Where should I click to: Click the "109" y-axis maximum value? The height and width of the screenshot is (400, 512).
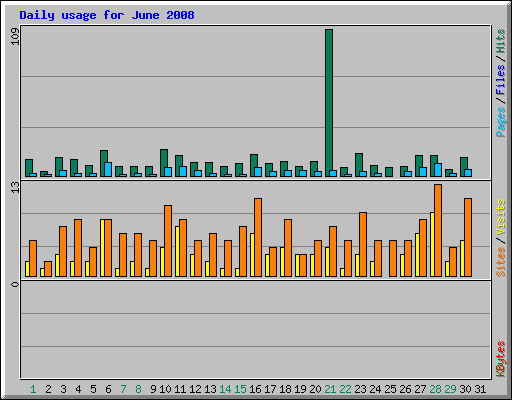pos(15,36)
